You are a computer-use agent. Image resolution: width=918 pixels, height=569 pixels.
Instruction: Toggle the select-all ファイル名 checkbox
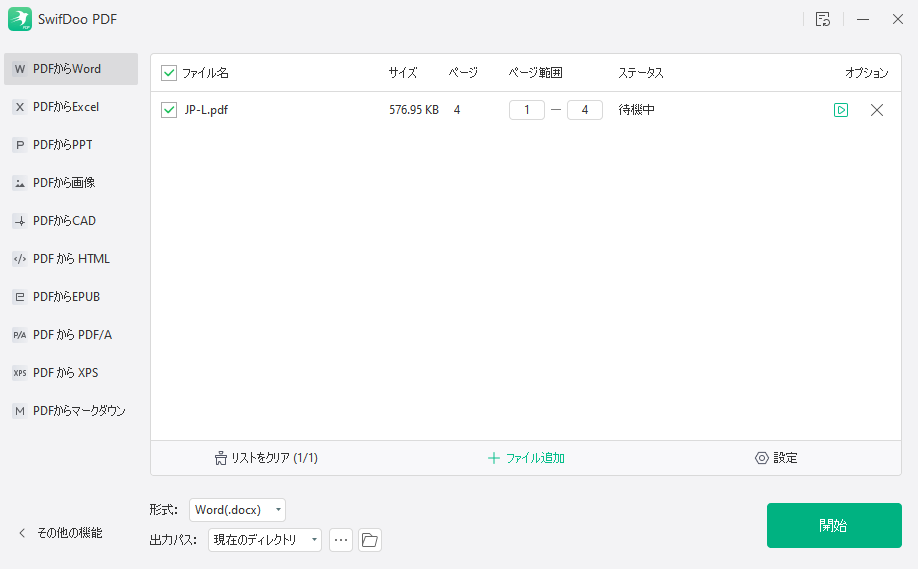169,73
